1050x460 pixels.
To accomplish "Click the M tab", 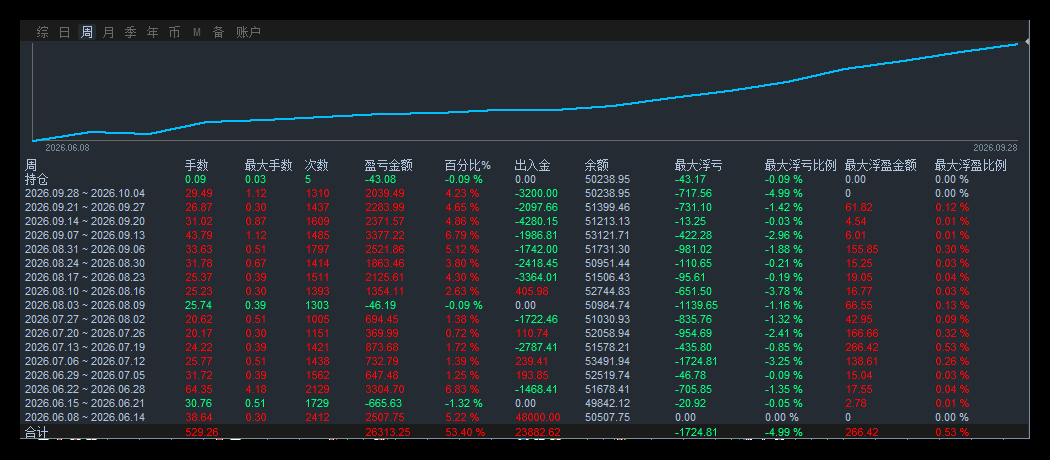I will (197, 32).
